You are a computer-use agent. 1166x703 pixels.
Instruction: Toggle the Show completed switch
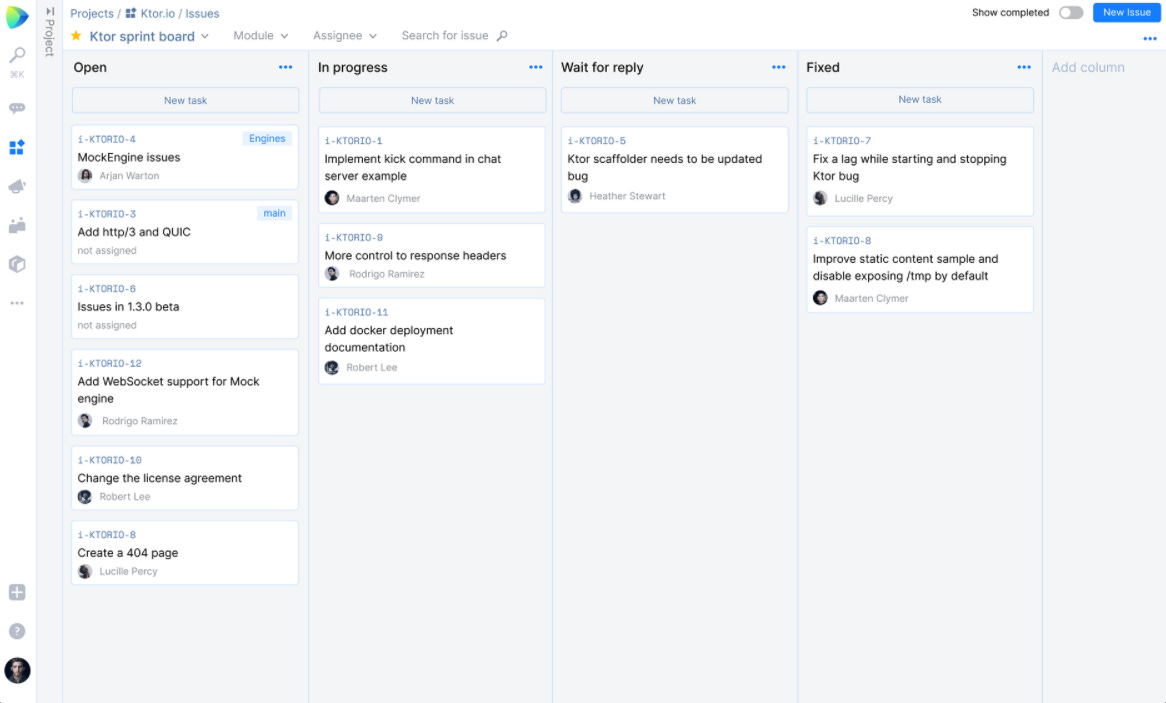pos(1071,13)
